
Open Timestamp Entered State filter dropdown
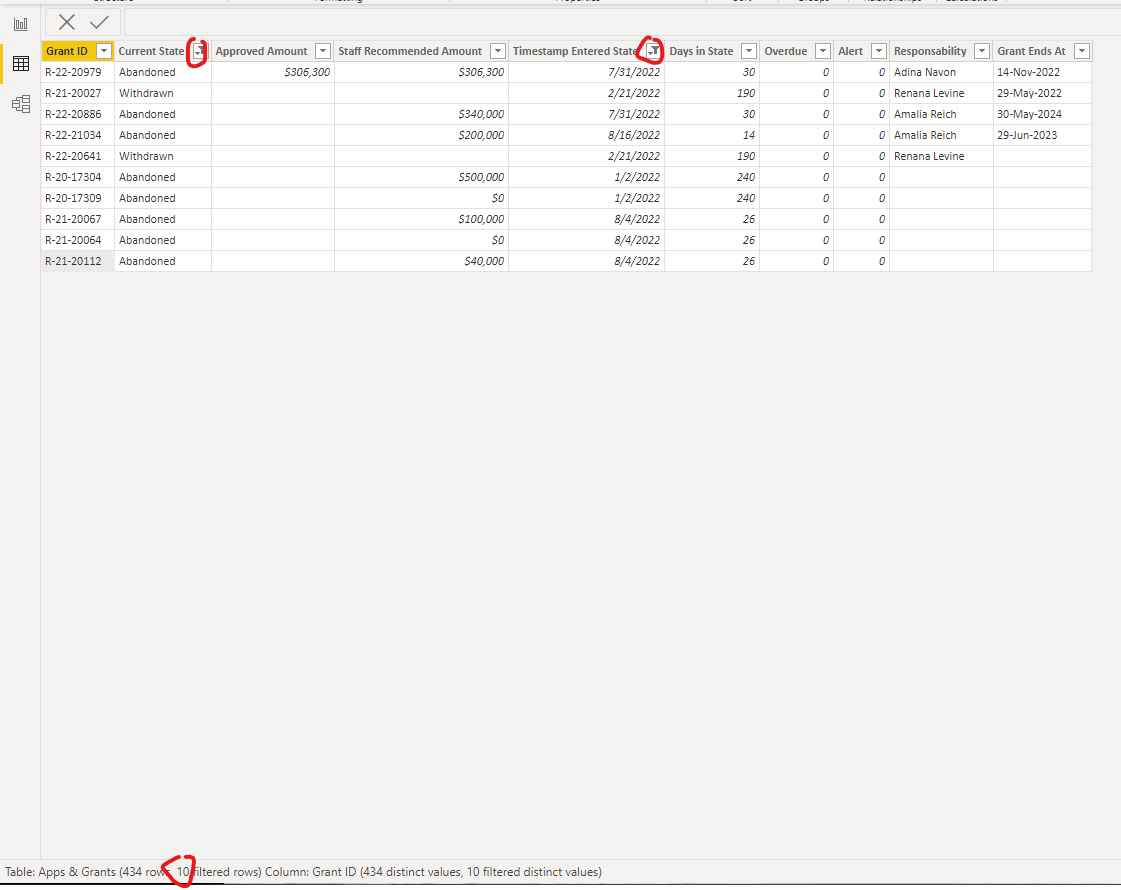click(653, 51)
